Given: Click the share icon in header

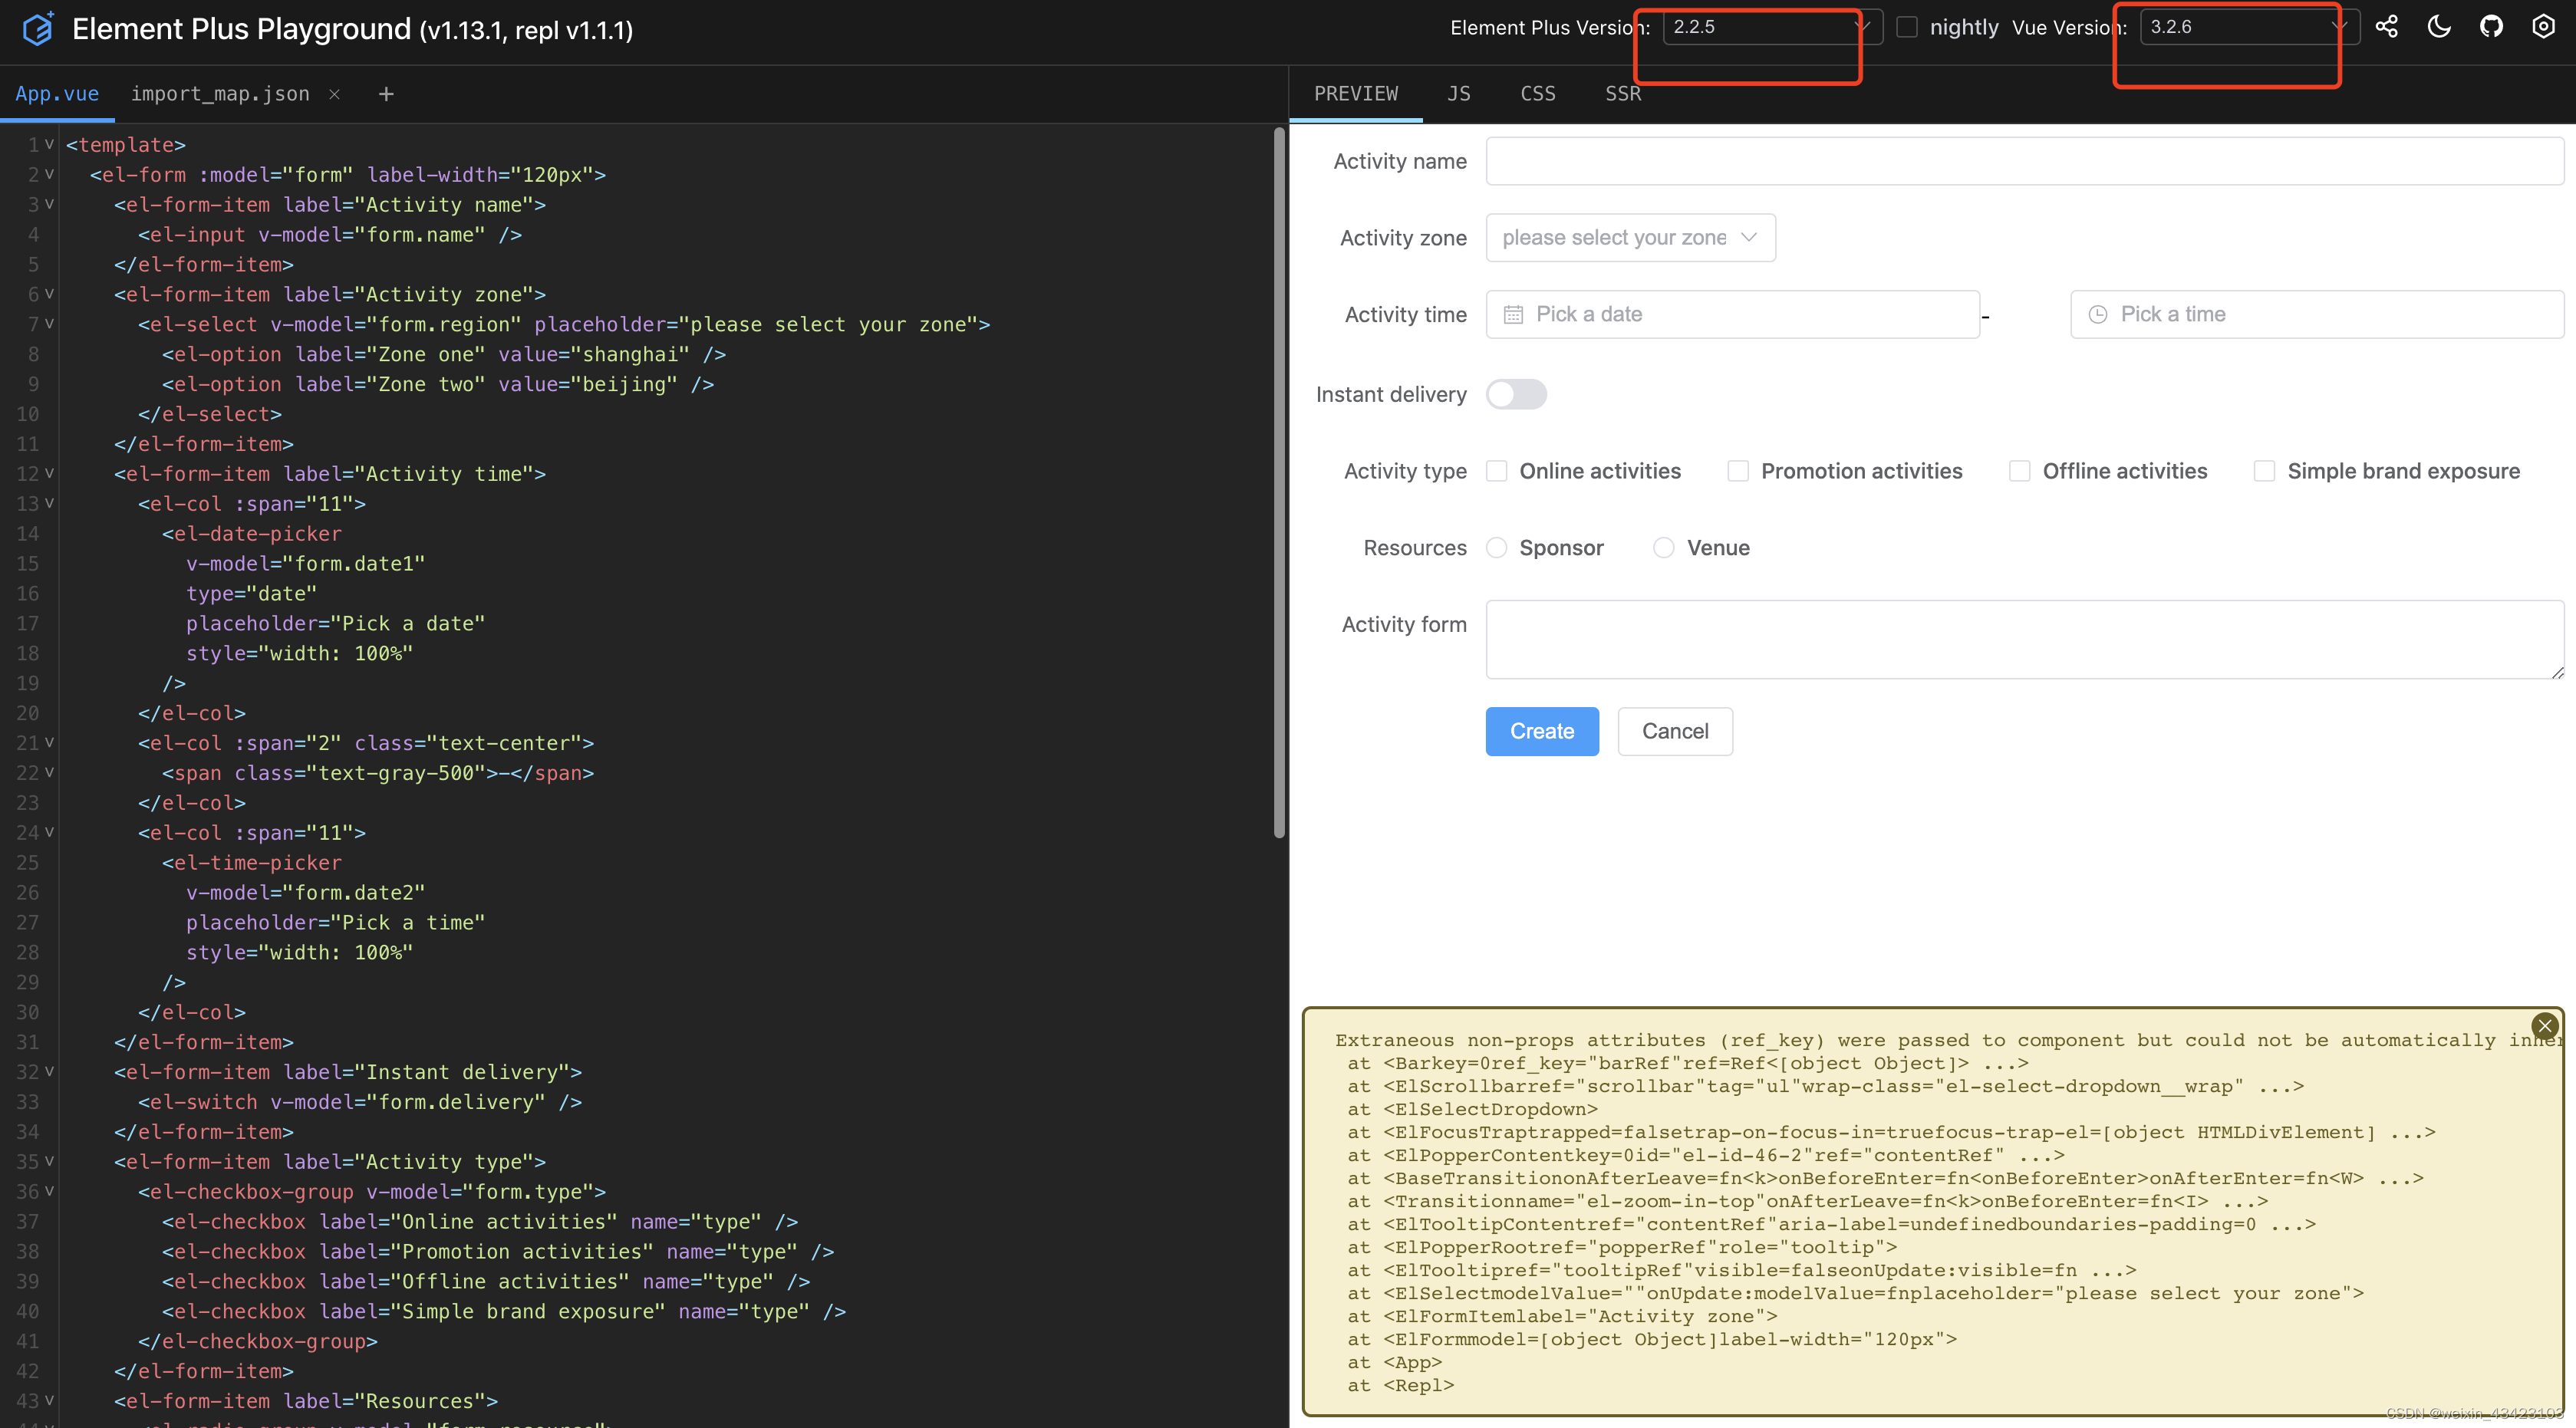Looking at the screenshot, I should 2386,27.
